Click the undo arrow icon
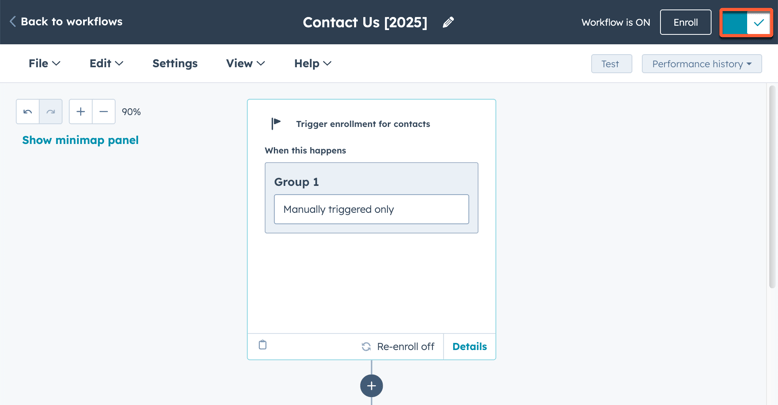778x405 pixels. tap(28, 112)
